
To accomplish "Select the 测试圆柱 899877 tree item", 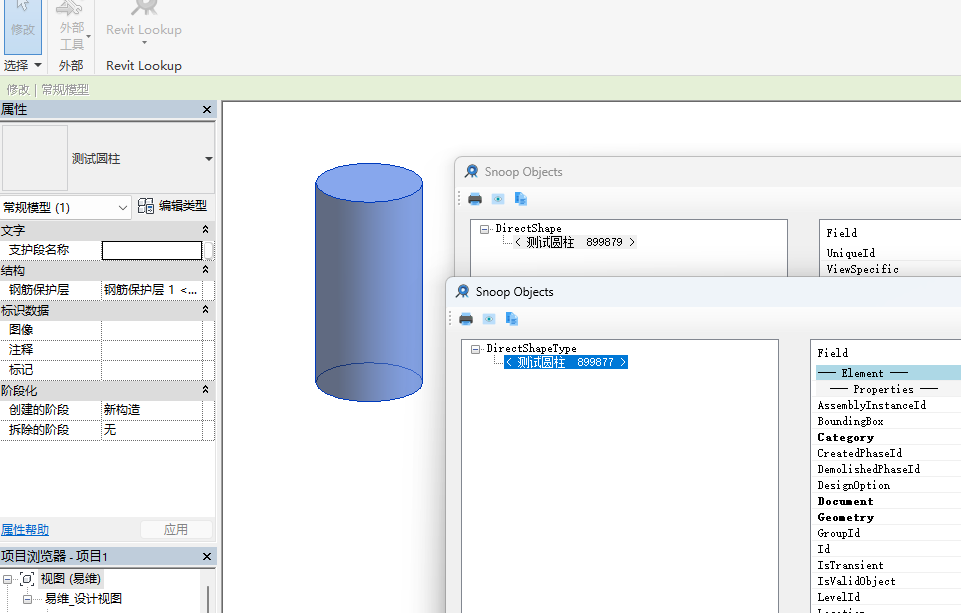I will click(566, 362).
